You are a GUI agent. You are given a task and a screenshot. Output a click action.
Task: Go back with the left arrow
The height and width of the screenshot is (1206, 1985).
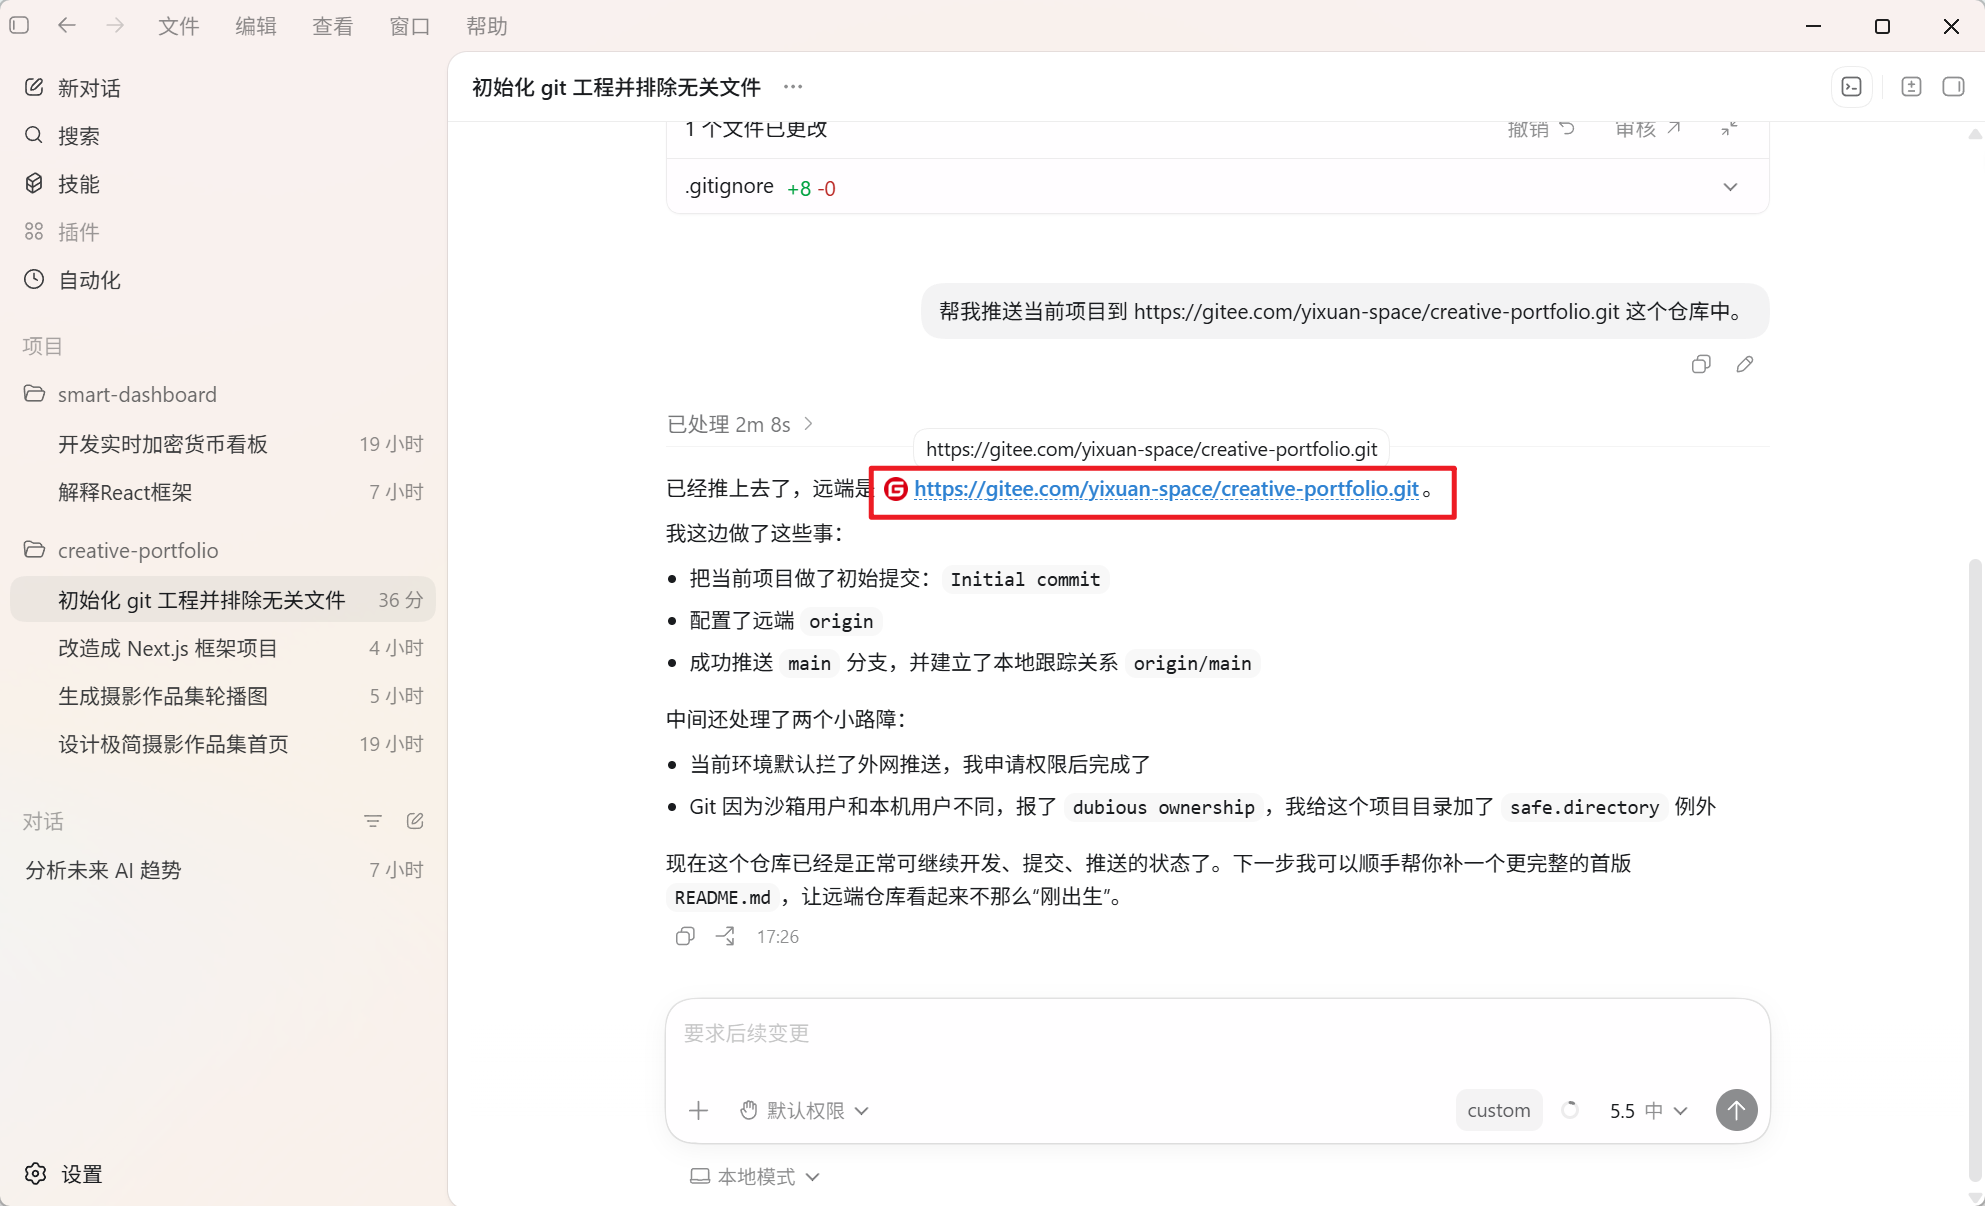pos(67,25)
